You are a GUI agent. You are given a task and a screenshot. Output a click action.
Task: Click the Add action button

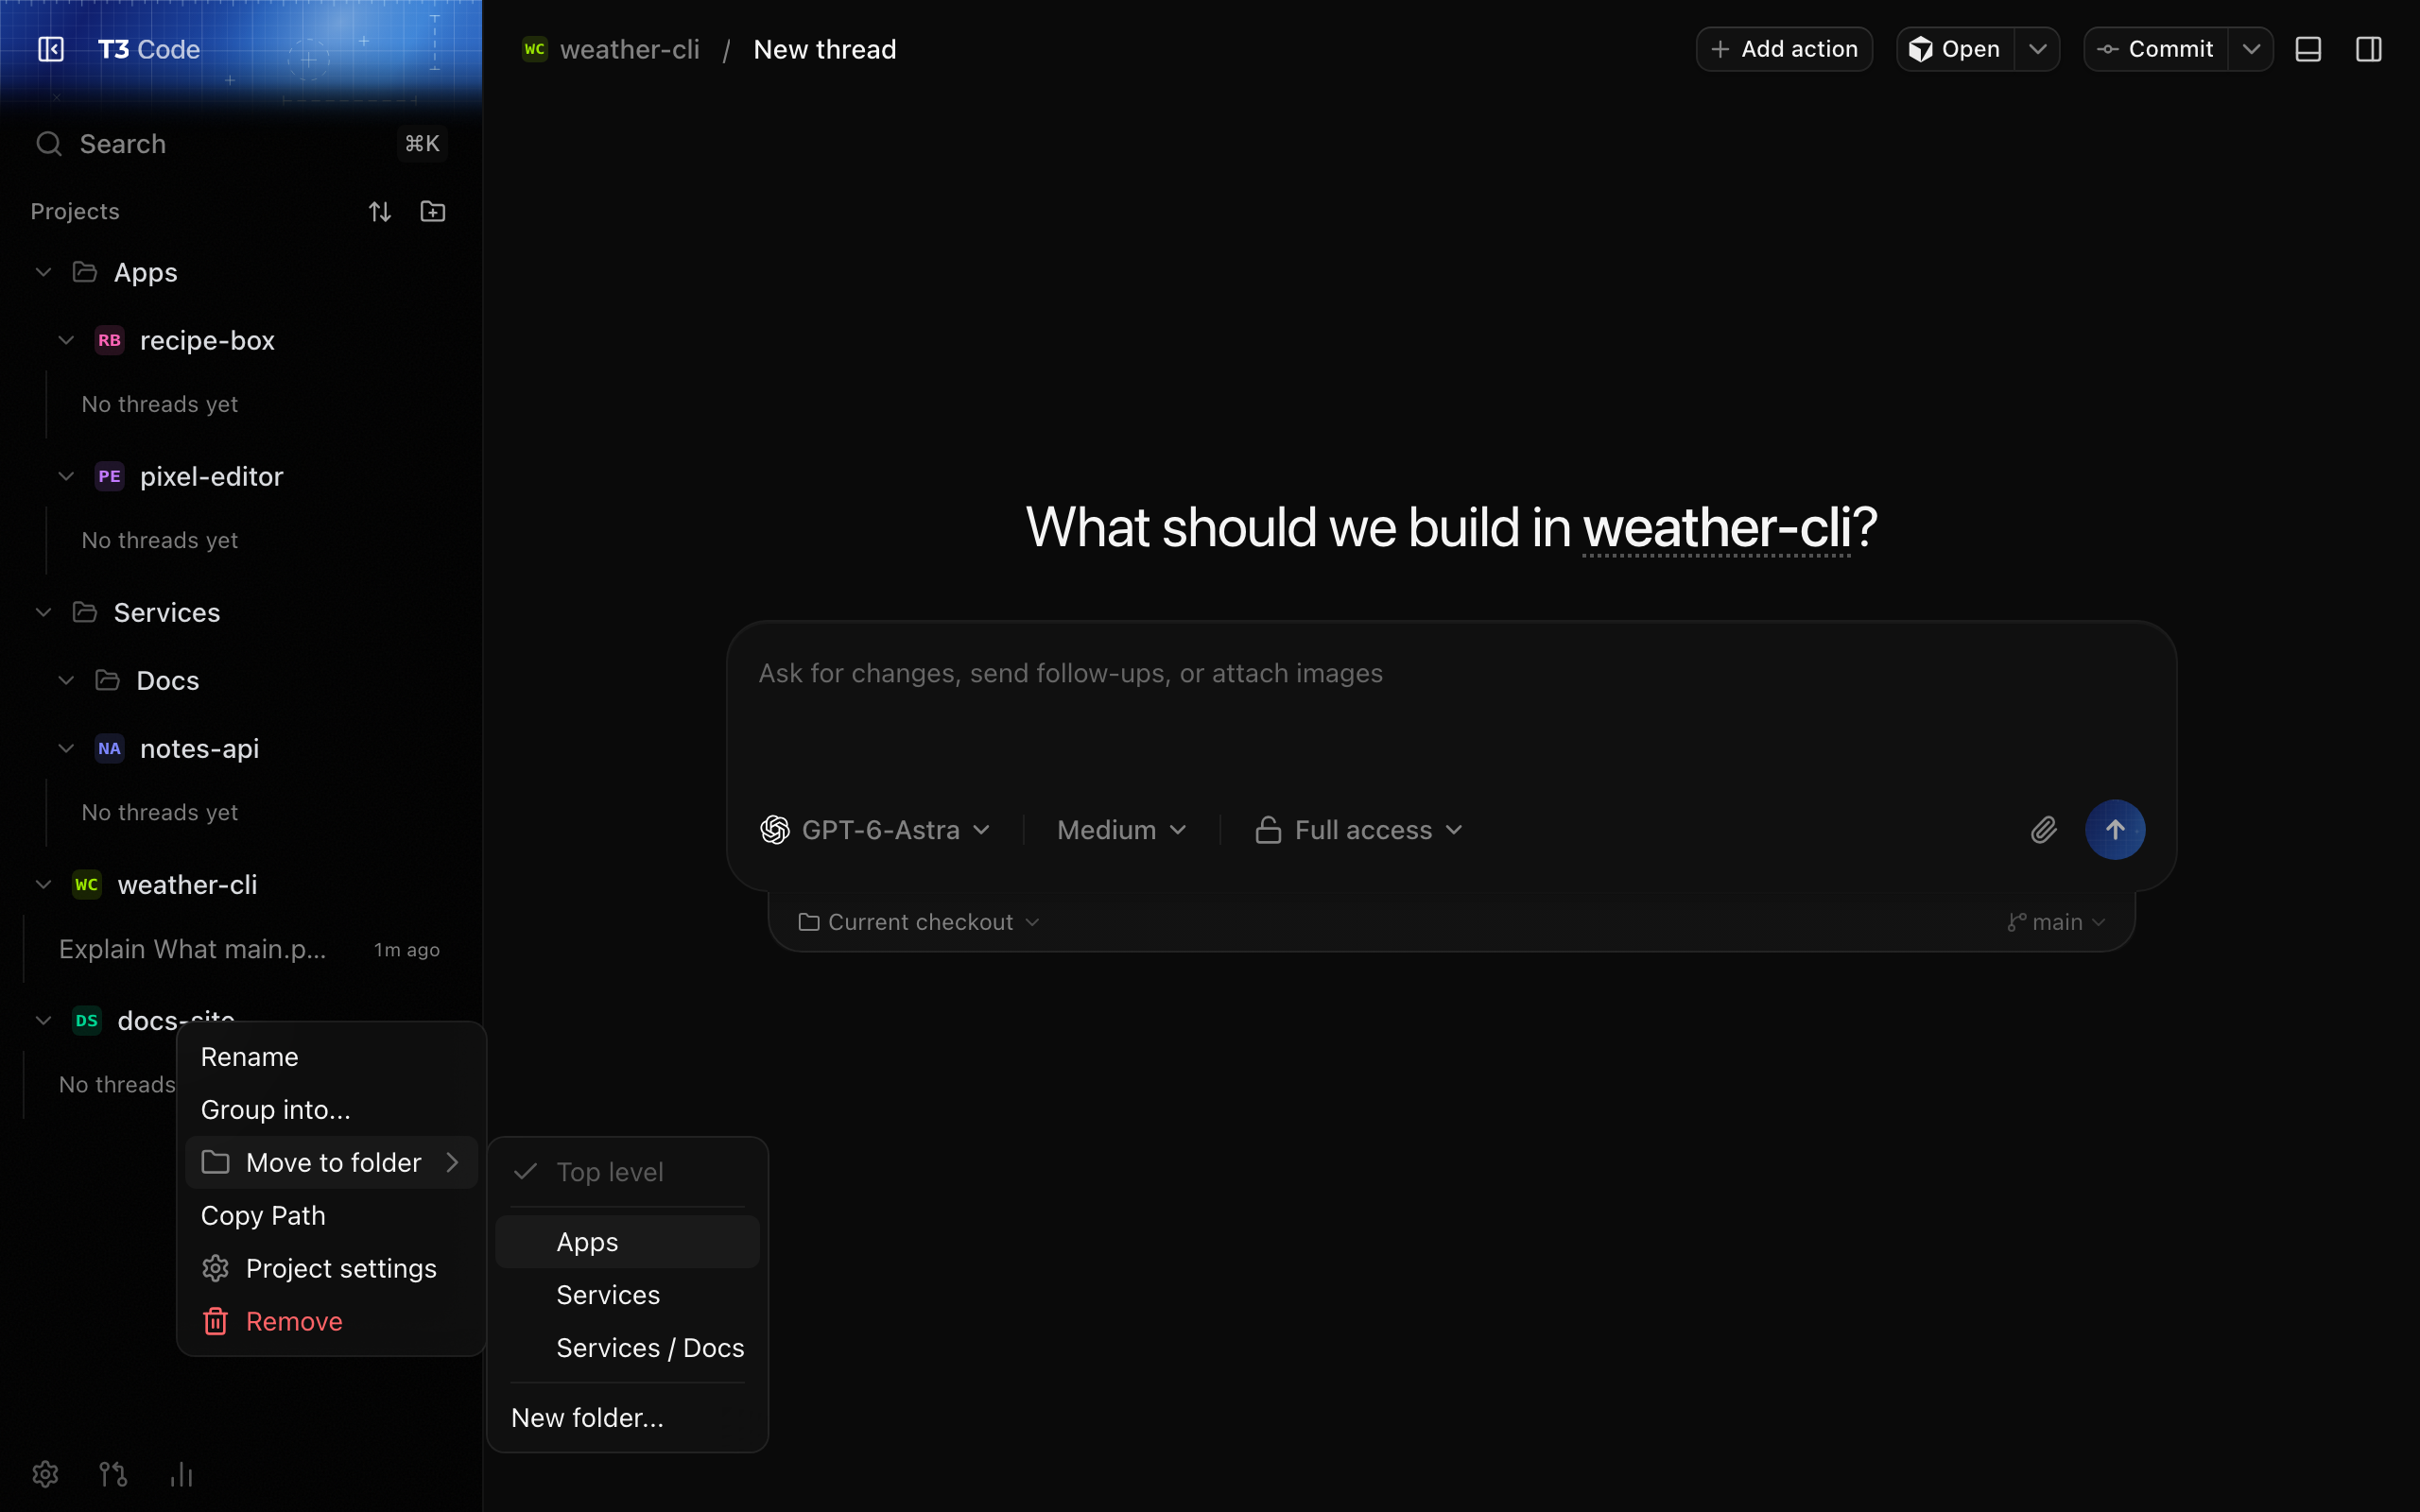[1784, 49]
